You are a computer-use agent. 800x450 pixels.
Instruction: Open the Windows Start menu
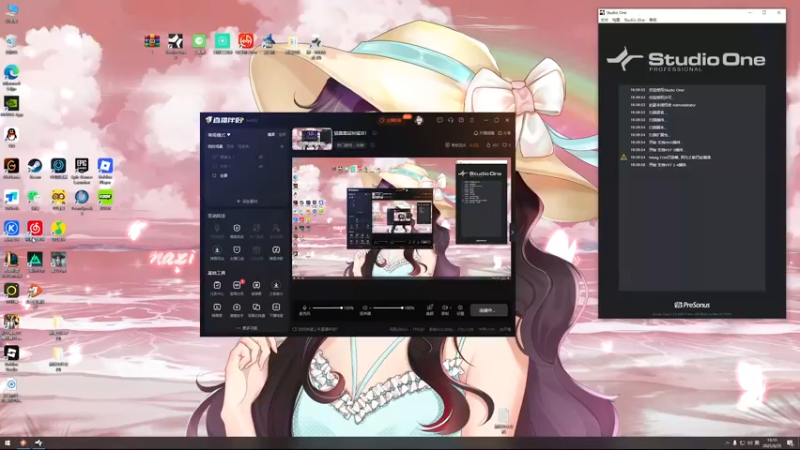[x=8, y=443]
